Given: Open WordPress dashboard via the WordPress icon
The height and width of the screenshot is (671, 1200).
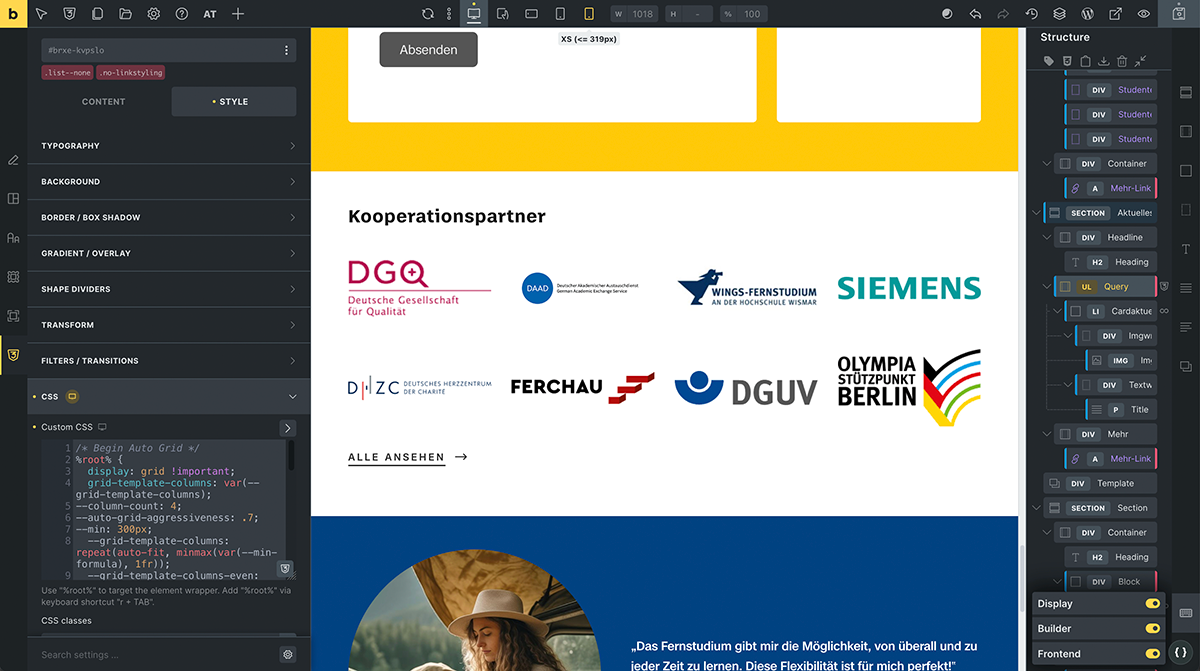Looking at the screenshot, I should [1087, 14].
